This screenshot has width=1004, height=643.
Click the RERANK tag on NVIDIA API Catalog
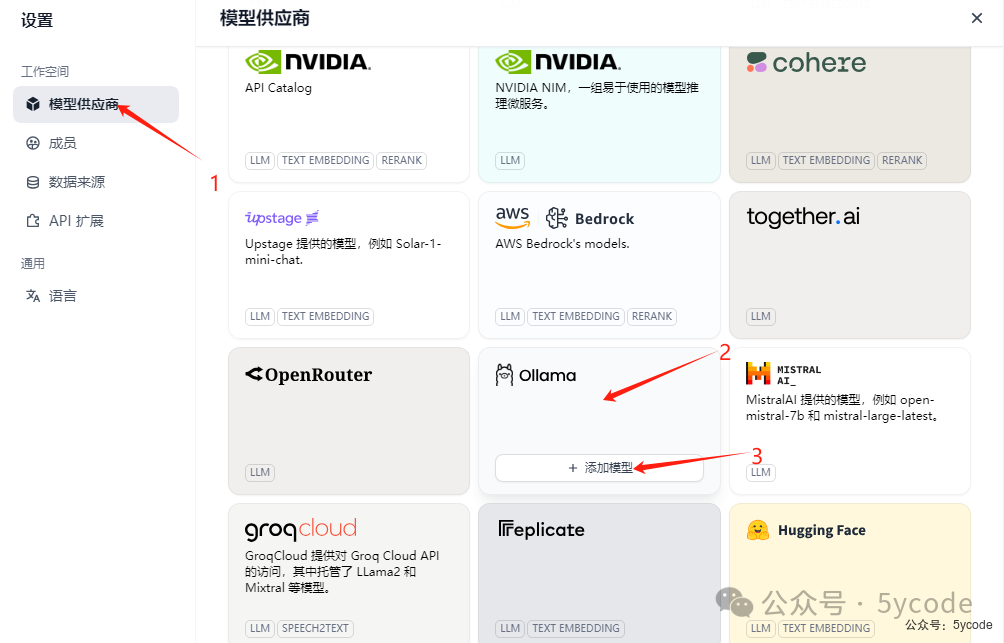coord(401,160)
